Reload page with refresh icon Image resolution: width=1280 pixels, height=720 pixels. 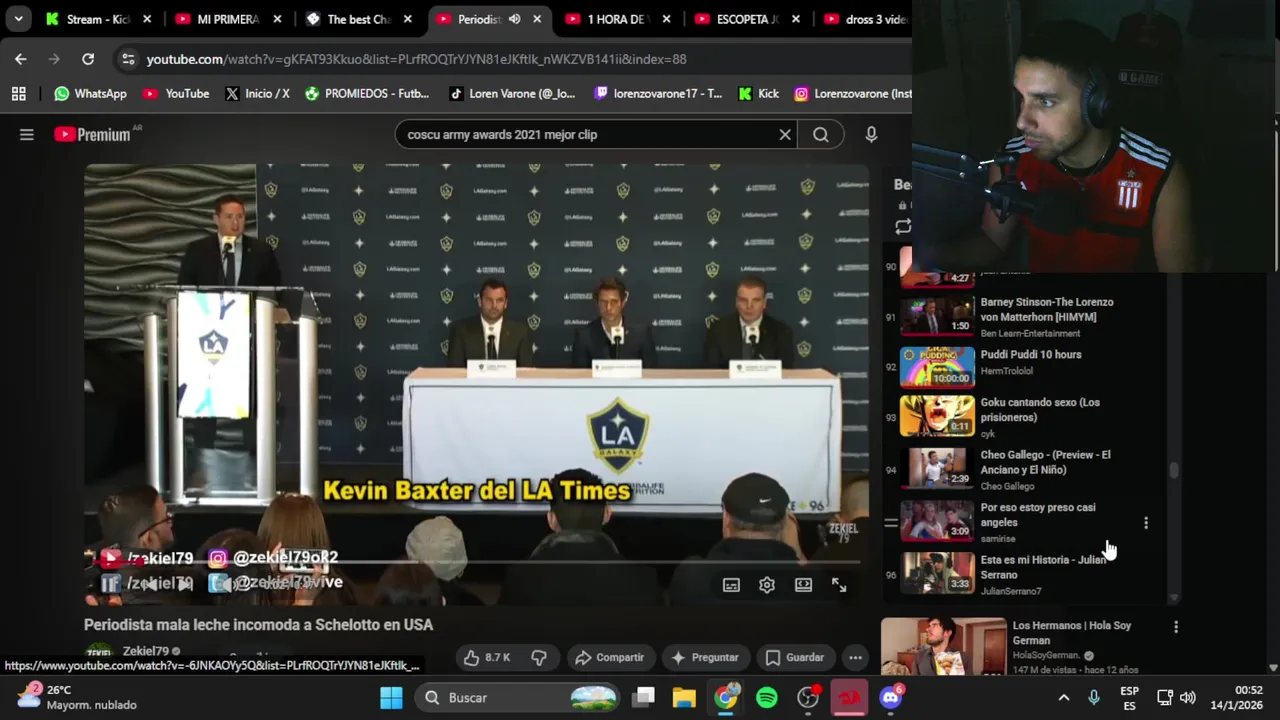point(88,59)
